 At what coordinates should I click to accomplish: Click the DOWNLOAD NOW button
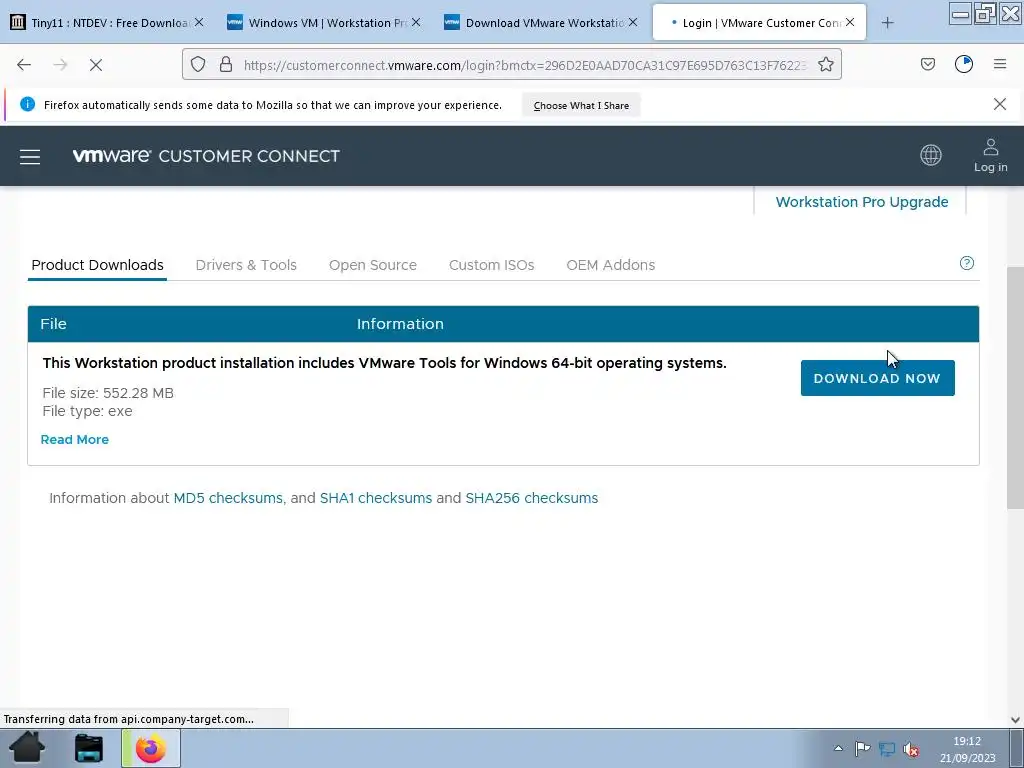pyautogui.click(x=878, y=378)
